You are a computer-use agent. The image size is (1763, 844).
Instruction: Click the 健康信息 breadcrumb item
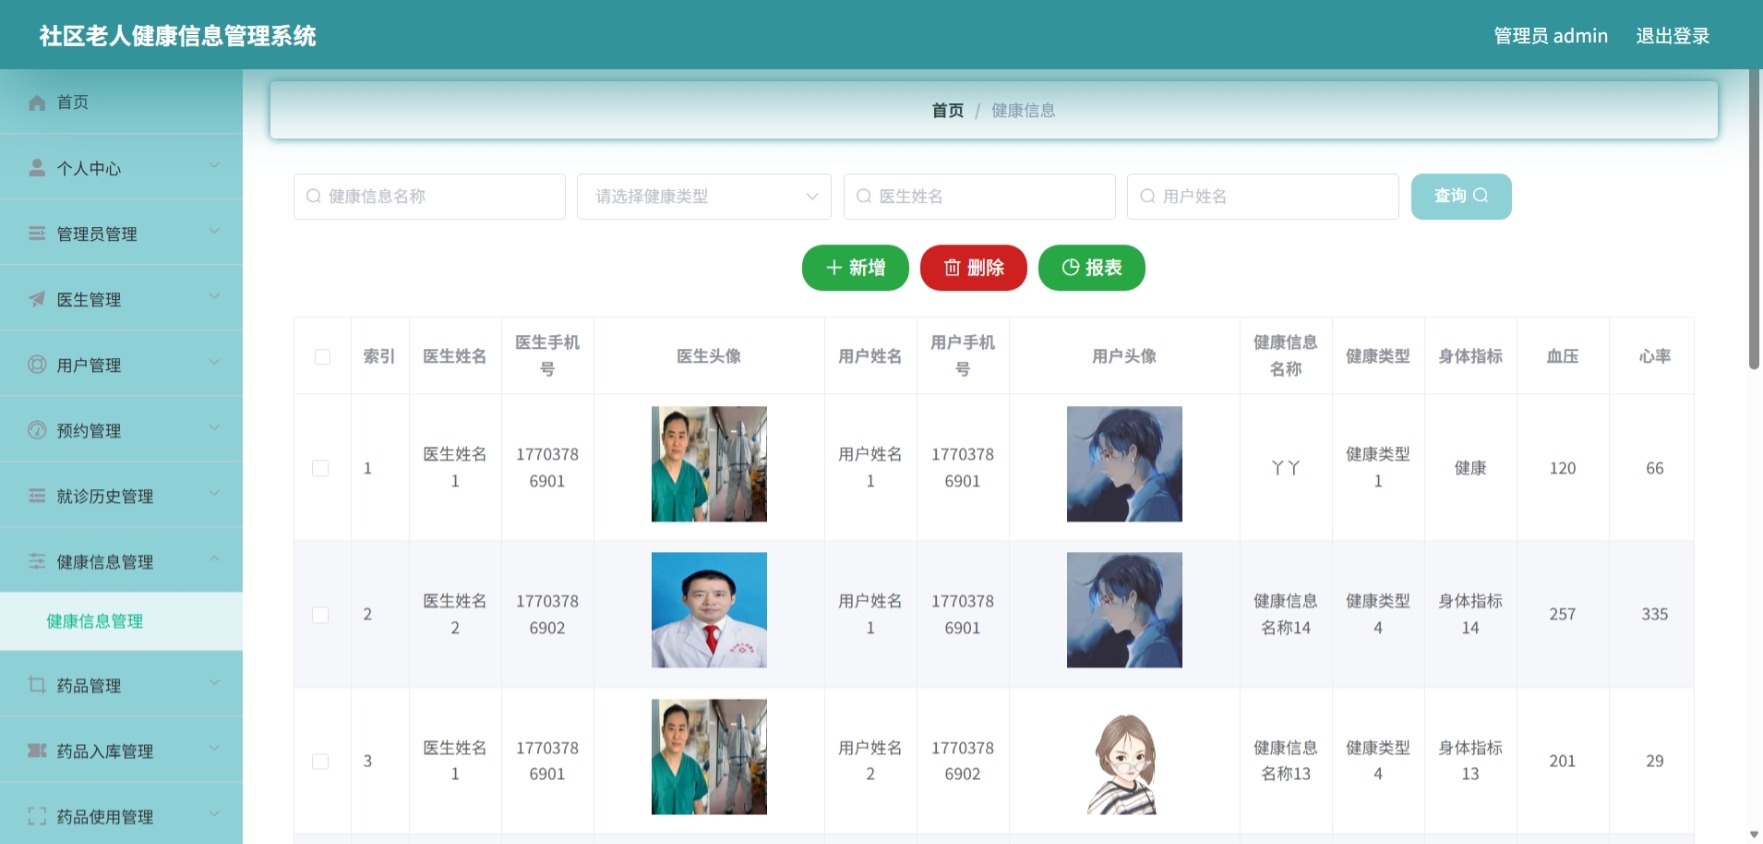[x=1023, y=110]
